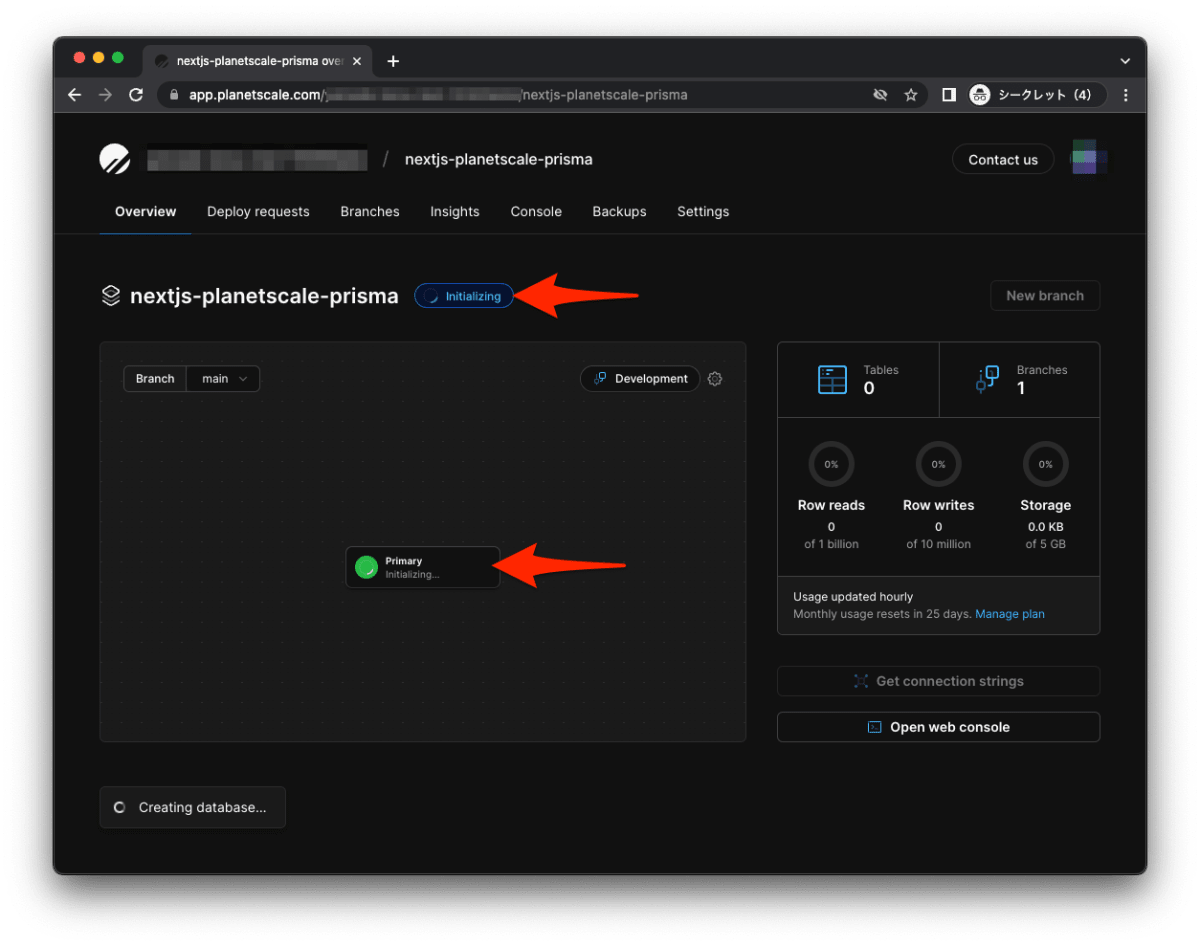The image size is (1200, 946).
Task: Click the Tables count card
Action: click(858, 379)
